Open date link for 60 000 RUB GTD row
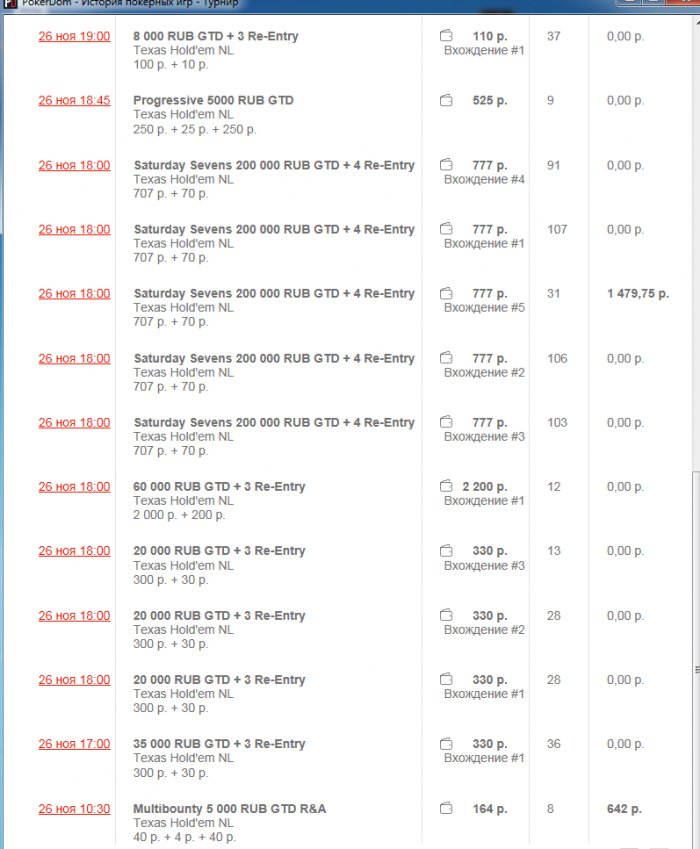 point(74,487)
